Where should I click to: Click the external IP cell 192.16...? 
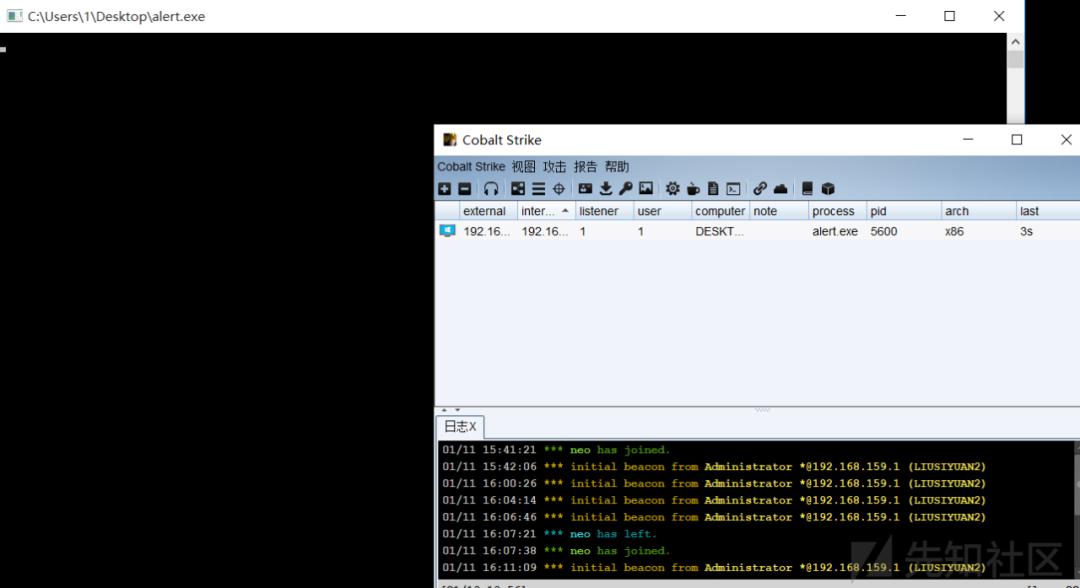pyautogui.click(x=486, y=231)
